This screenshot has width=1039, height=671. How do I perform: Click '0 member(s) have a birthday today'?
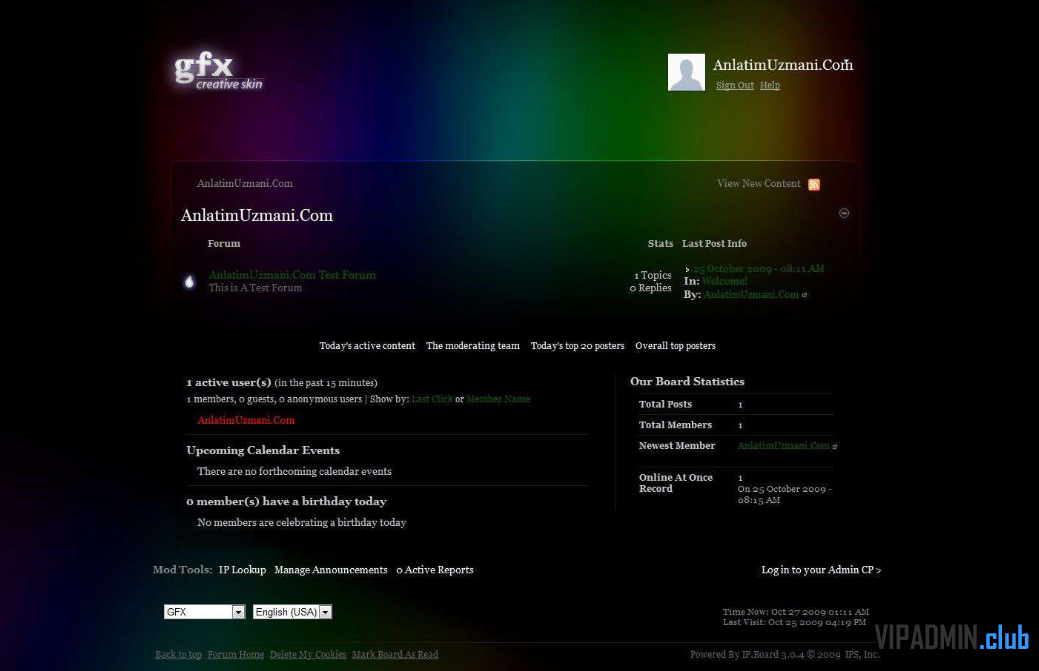(x=286, y=501)
